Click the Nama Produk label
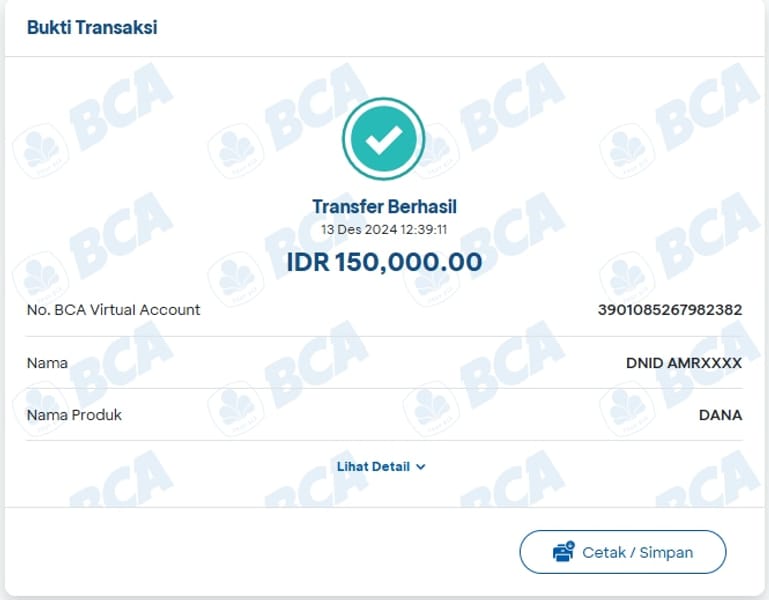Image resolution: width=769 pixels, height=600 pixels. click(74, 415)
